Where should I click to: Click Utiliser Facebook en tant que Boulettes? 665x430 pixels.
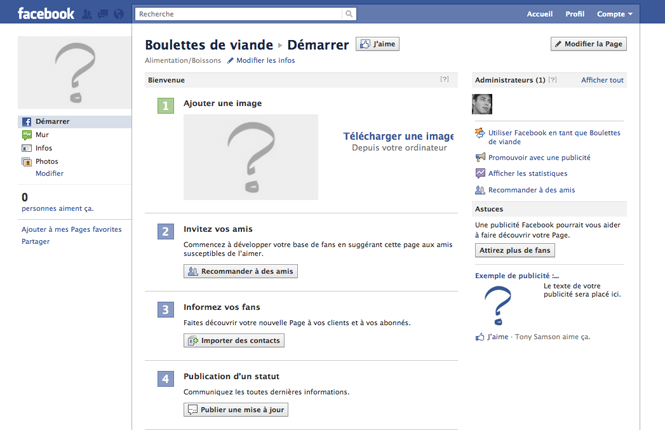554,137
